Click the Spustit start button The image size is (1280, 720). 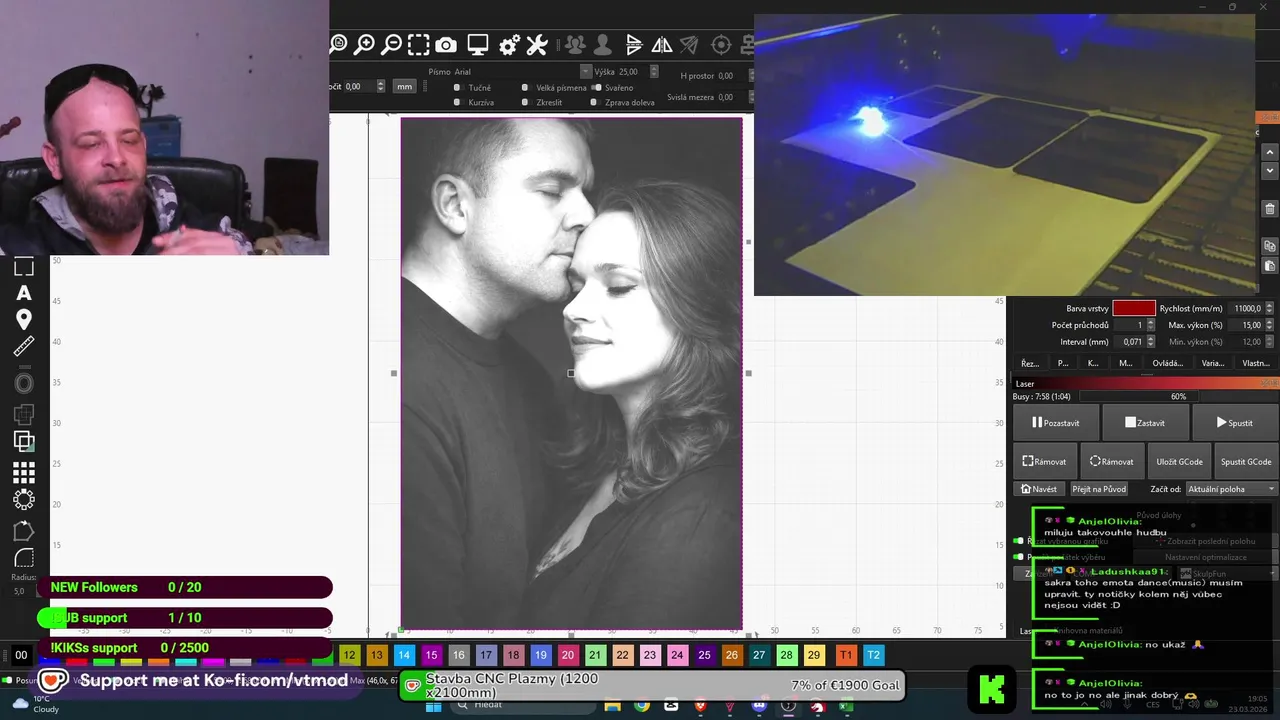[1235, 423]
